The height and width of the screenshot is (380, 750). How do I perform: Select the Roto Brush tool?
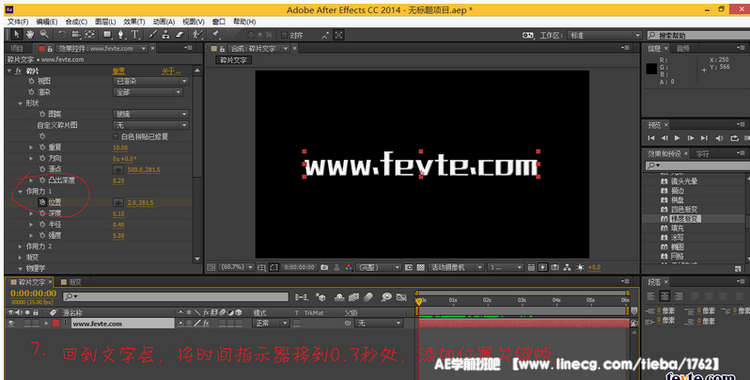pyautogui.click(x=198, y=34)
